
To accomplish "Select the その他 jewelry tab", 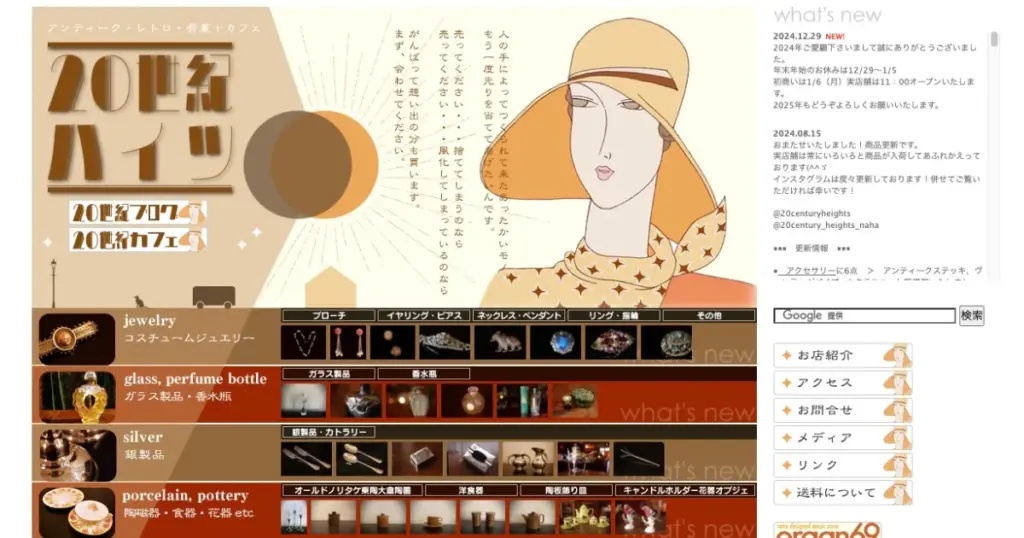I will (x=709, y=315).
